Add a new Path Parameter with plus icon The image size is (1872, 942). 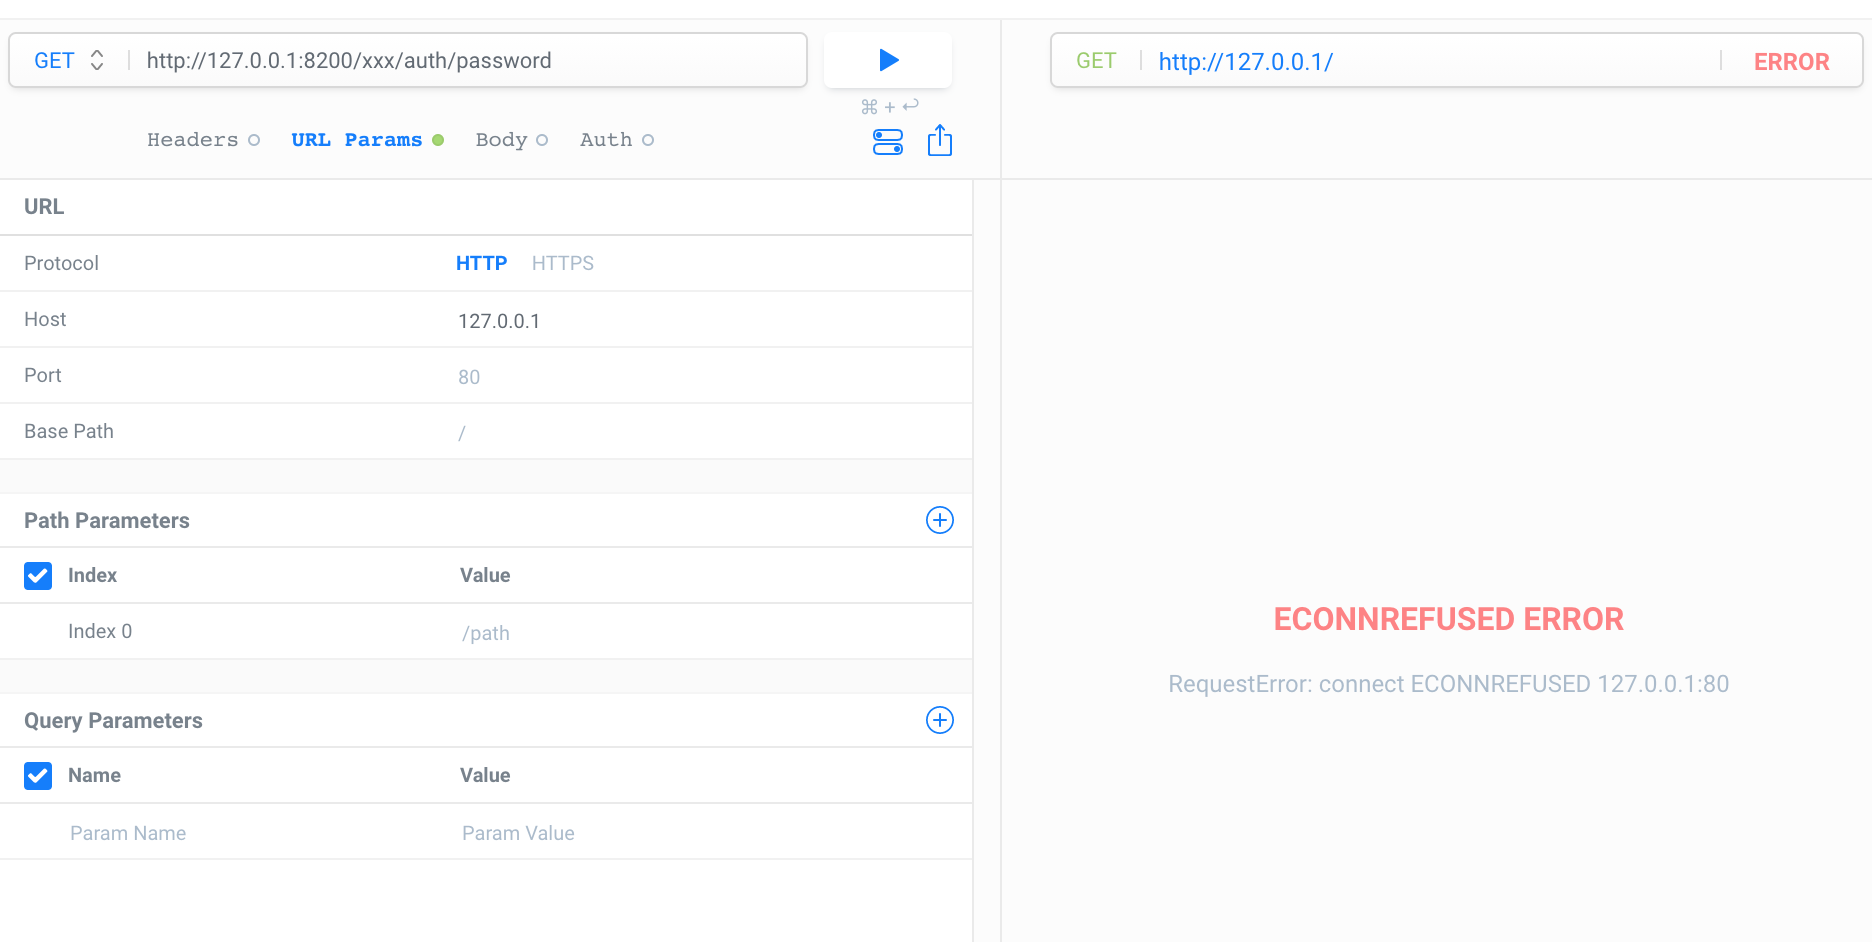[939, 520]
